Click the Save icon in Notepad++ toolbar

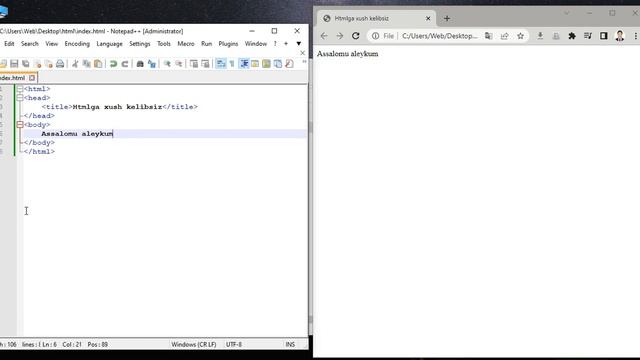point(14,64)
